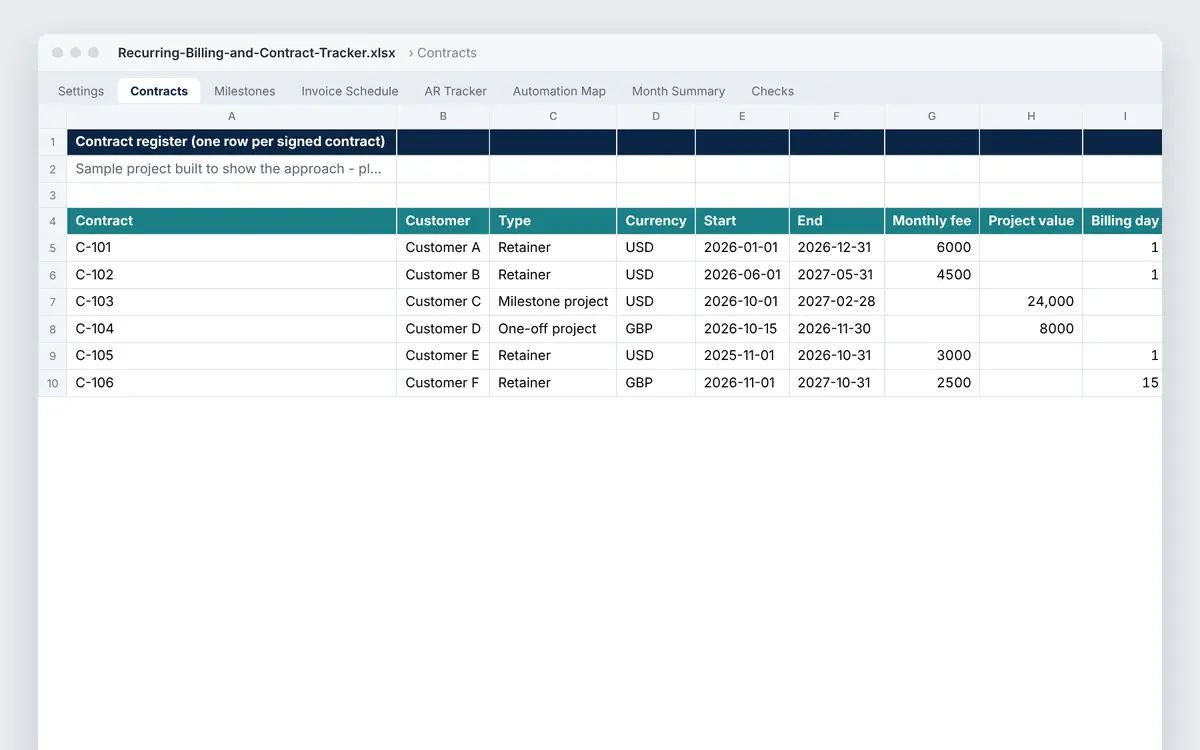Click the Contract column heading cell
The image size is (1200, 750).
coord(232,221)
